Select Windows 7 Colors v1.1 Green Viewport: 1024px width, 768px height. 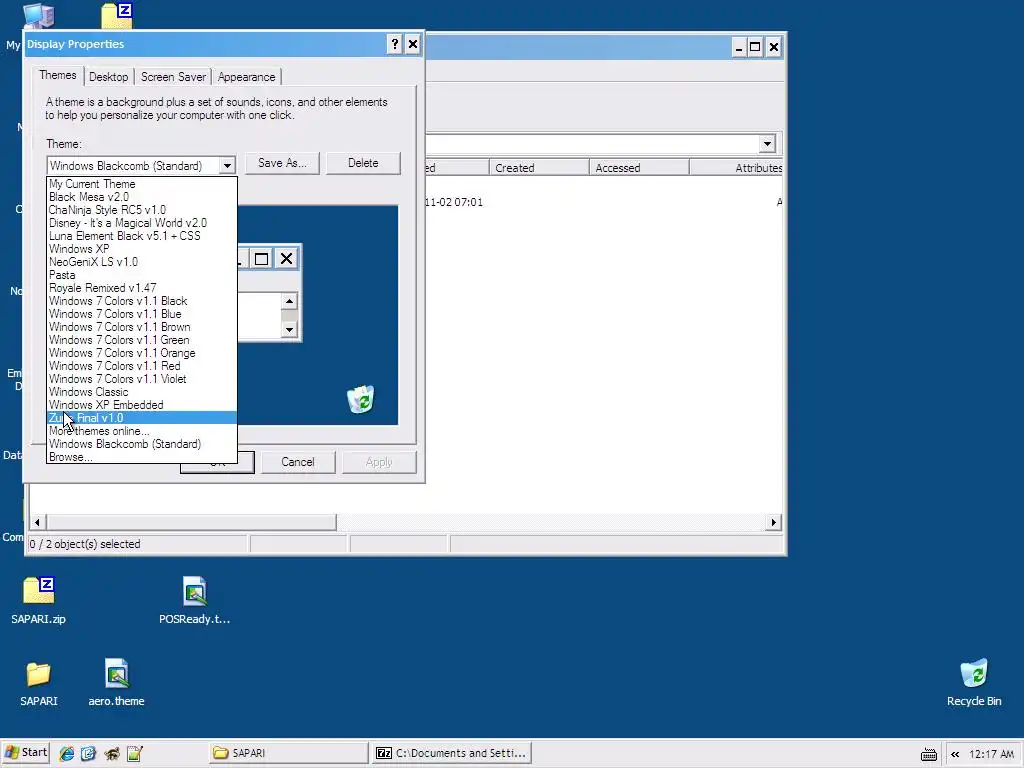pyautogui.click(x=142, y=340)
